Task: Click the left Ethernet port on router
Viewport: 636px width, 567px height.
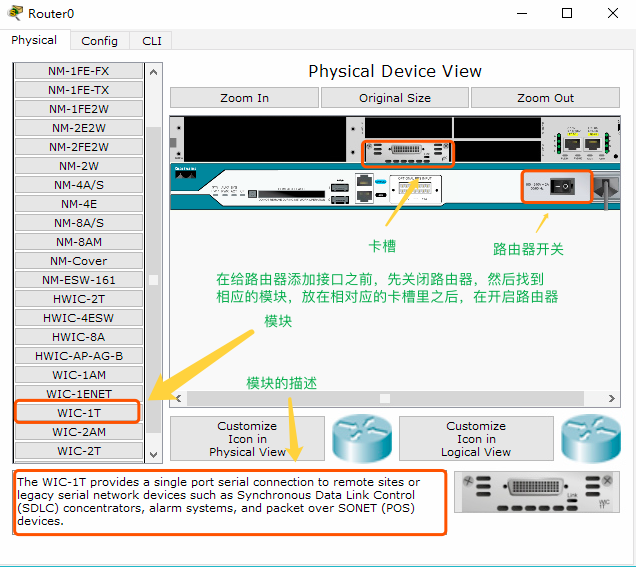Action: [x=572, y=144]
